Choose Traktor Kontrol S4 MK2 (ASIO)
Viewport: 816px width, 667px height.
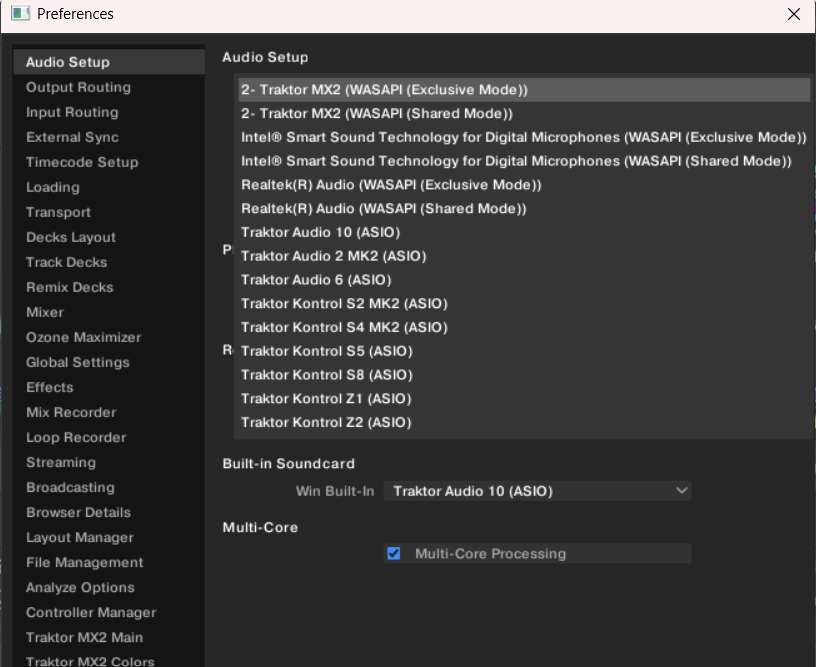coord(524,327)
